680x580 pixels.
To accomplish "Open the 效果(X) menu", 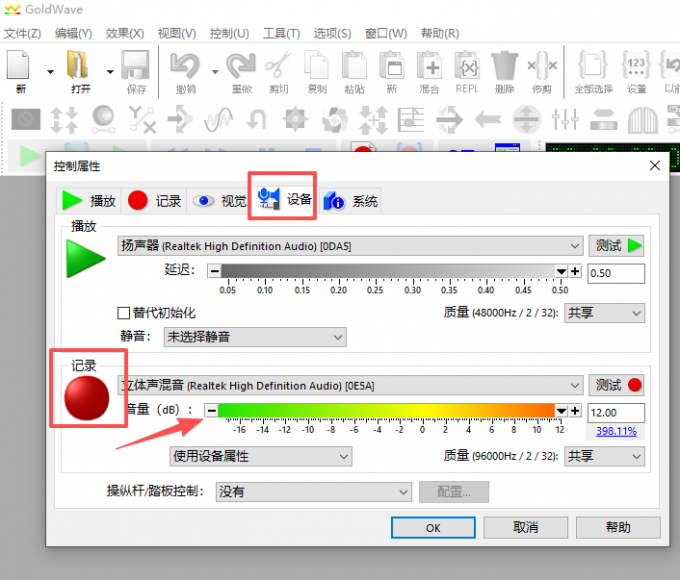I will click(124, 33).
